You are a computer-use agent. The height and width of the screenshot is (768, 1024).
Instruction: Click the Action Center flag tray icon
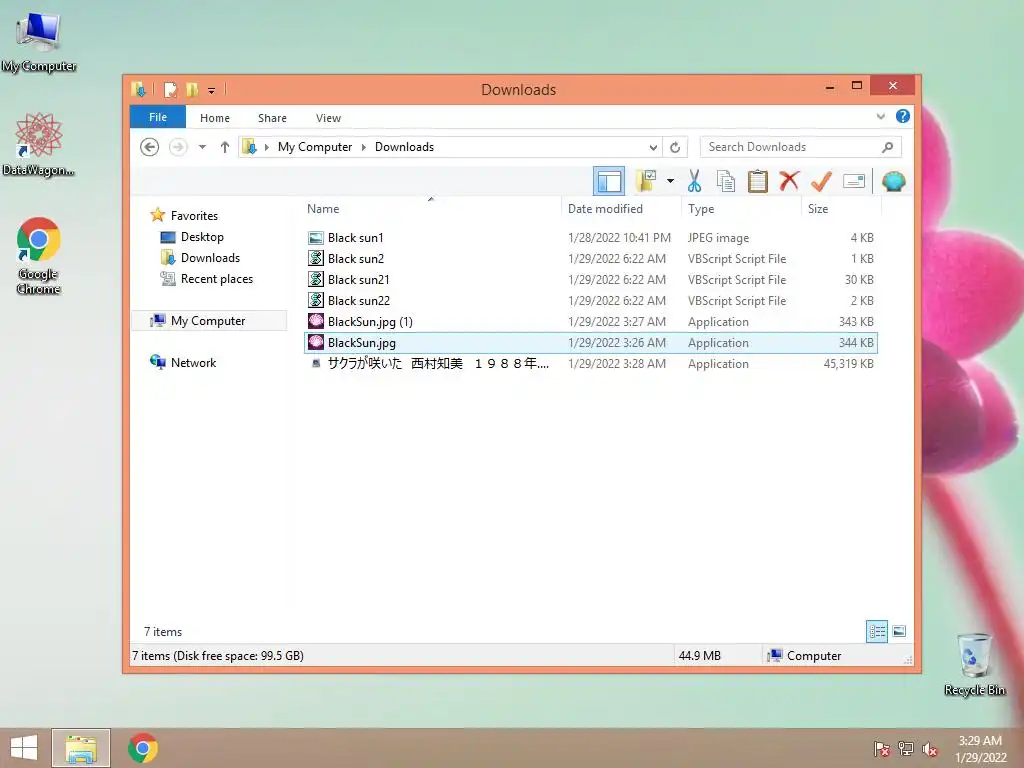[x=881, y=748]
